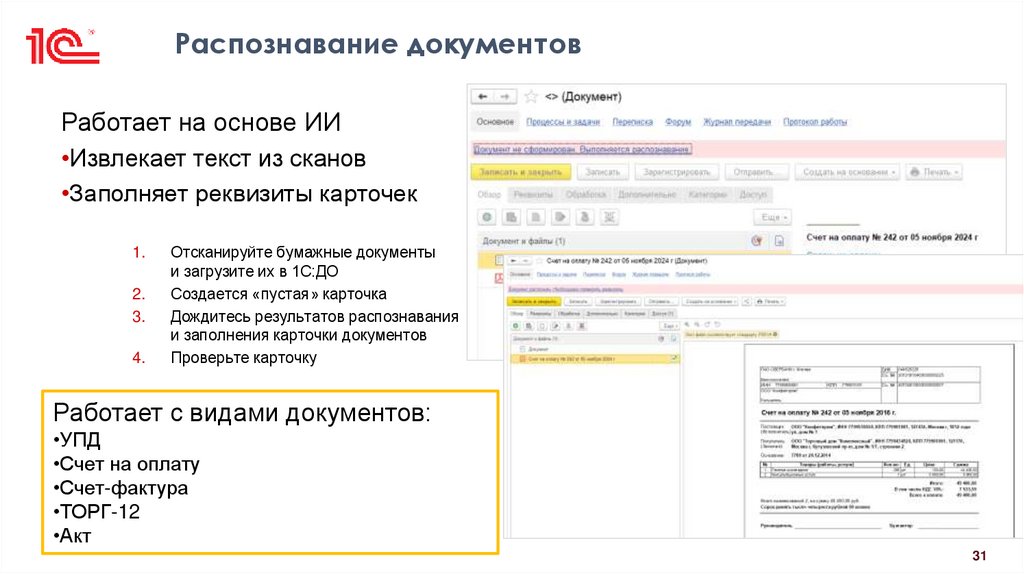Click forward arrow in <> (Документ) window
The width and height of the screenshot is (1024, 574).
click(x=505, y=97)
